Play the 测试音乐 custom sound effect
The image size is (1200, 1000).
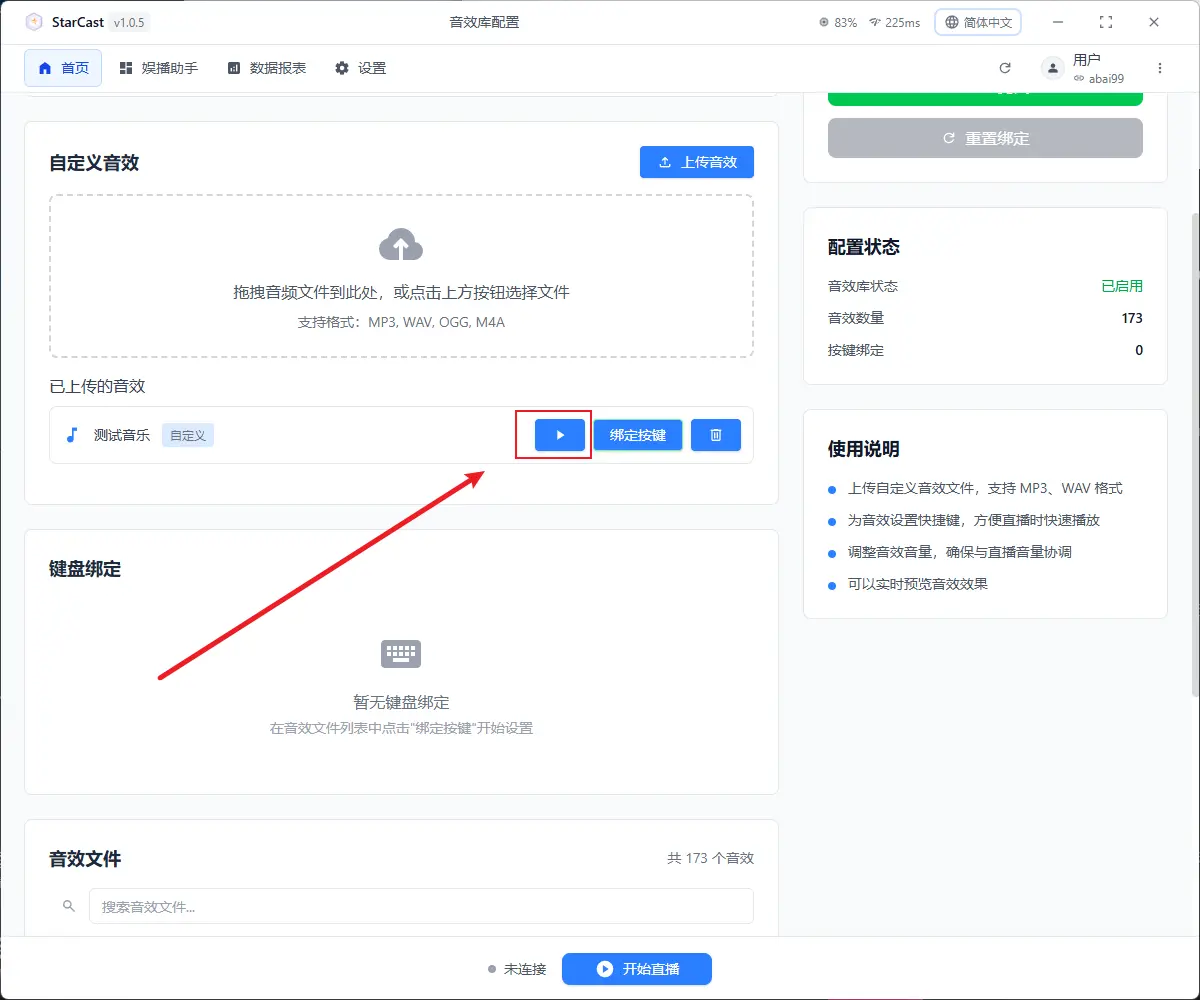(x=559, y=435)
